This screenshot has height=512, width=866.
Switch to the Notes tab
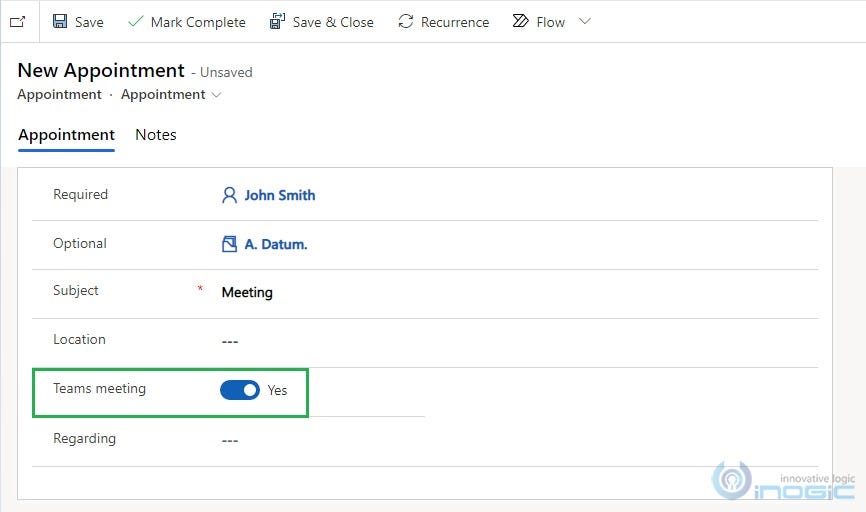(x=156, y=135)
